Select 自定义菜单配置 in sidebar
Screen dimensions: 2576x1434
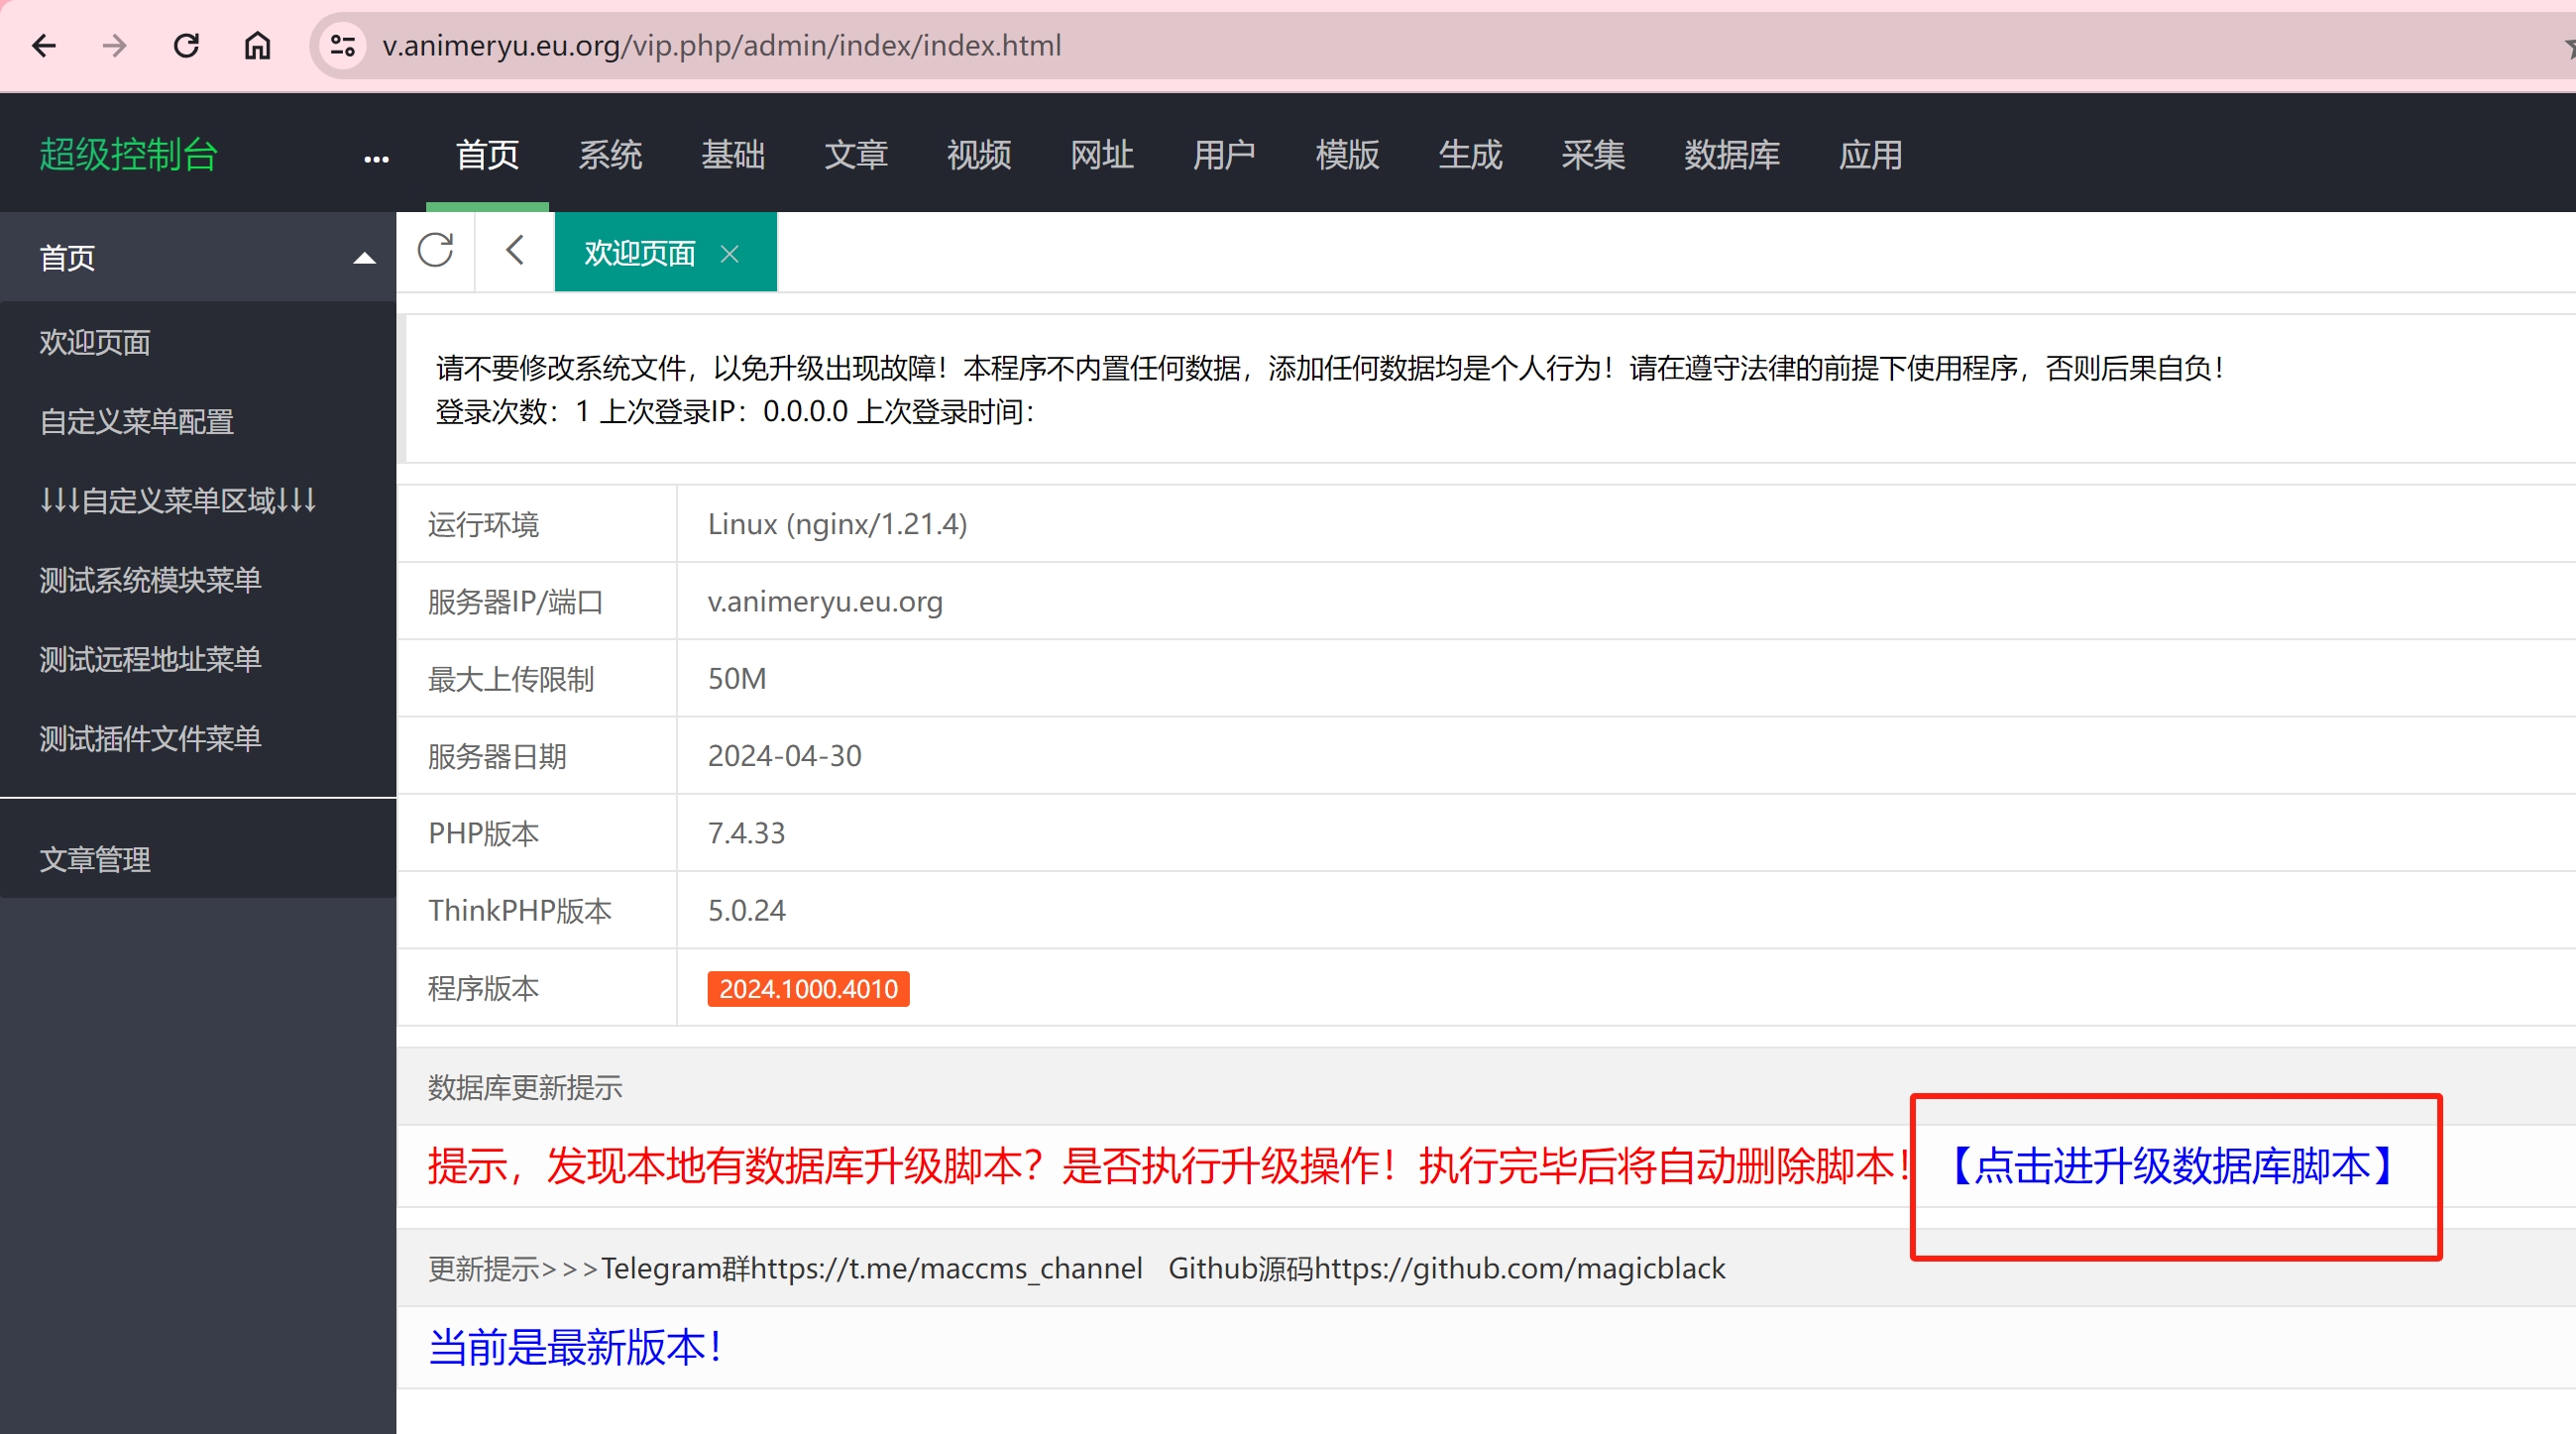click(x=137, y=421)
